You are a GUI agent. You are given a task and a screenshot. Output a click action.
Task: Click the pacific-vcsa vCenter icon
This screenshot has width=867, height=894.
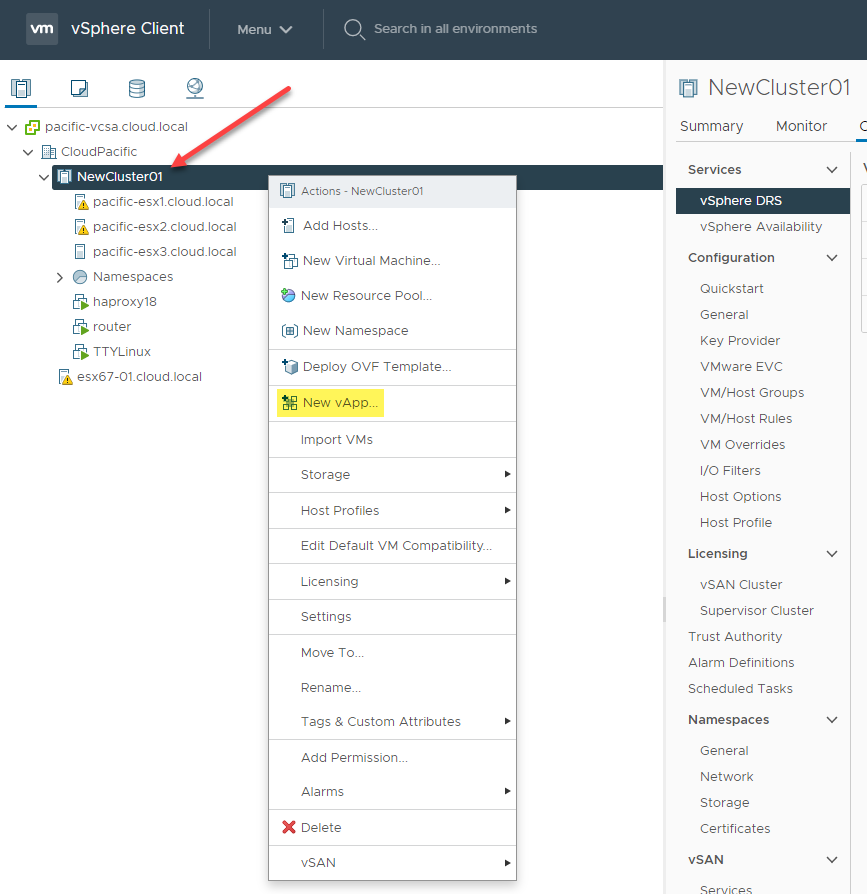coord(32,127)
